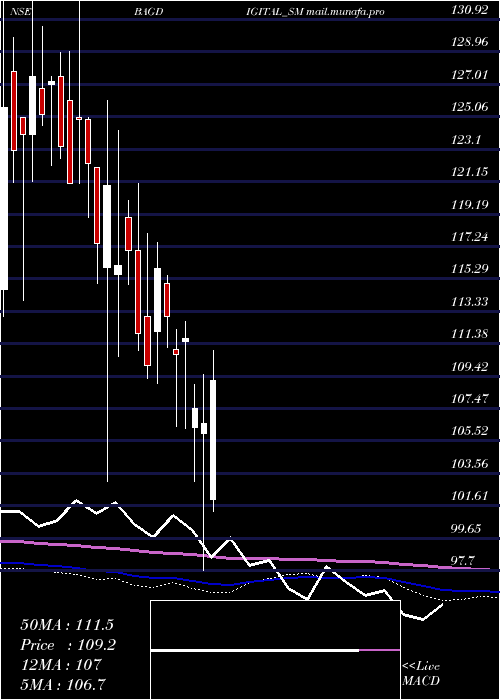
Task: Click the 5MA : 106.7 reading
Action: (63, 685)
